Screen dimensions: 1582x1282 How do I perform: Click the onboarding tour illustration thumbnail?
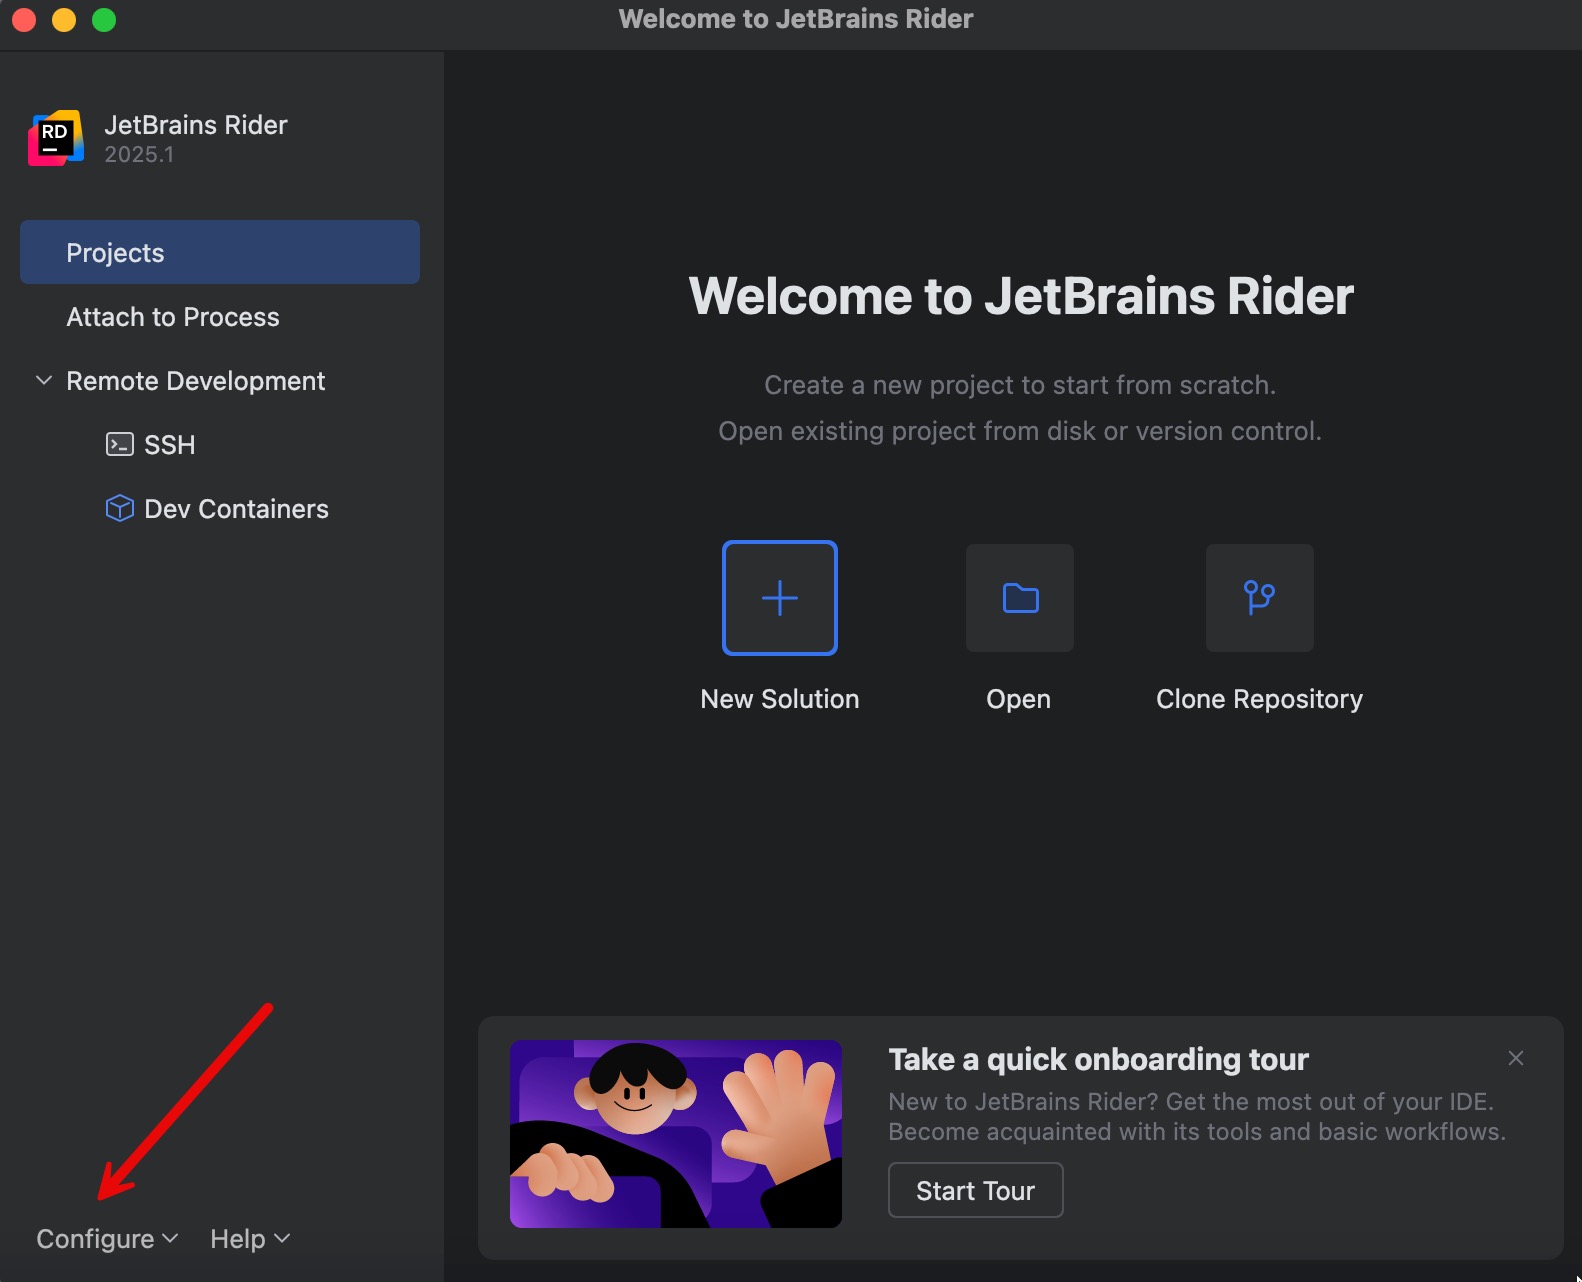[675, 1133]
